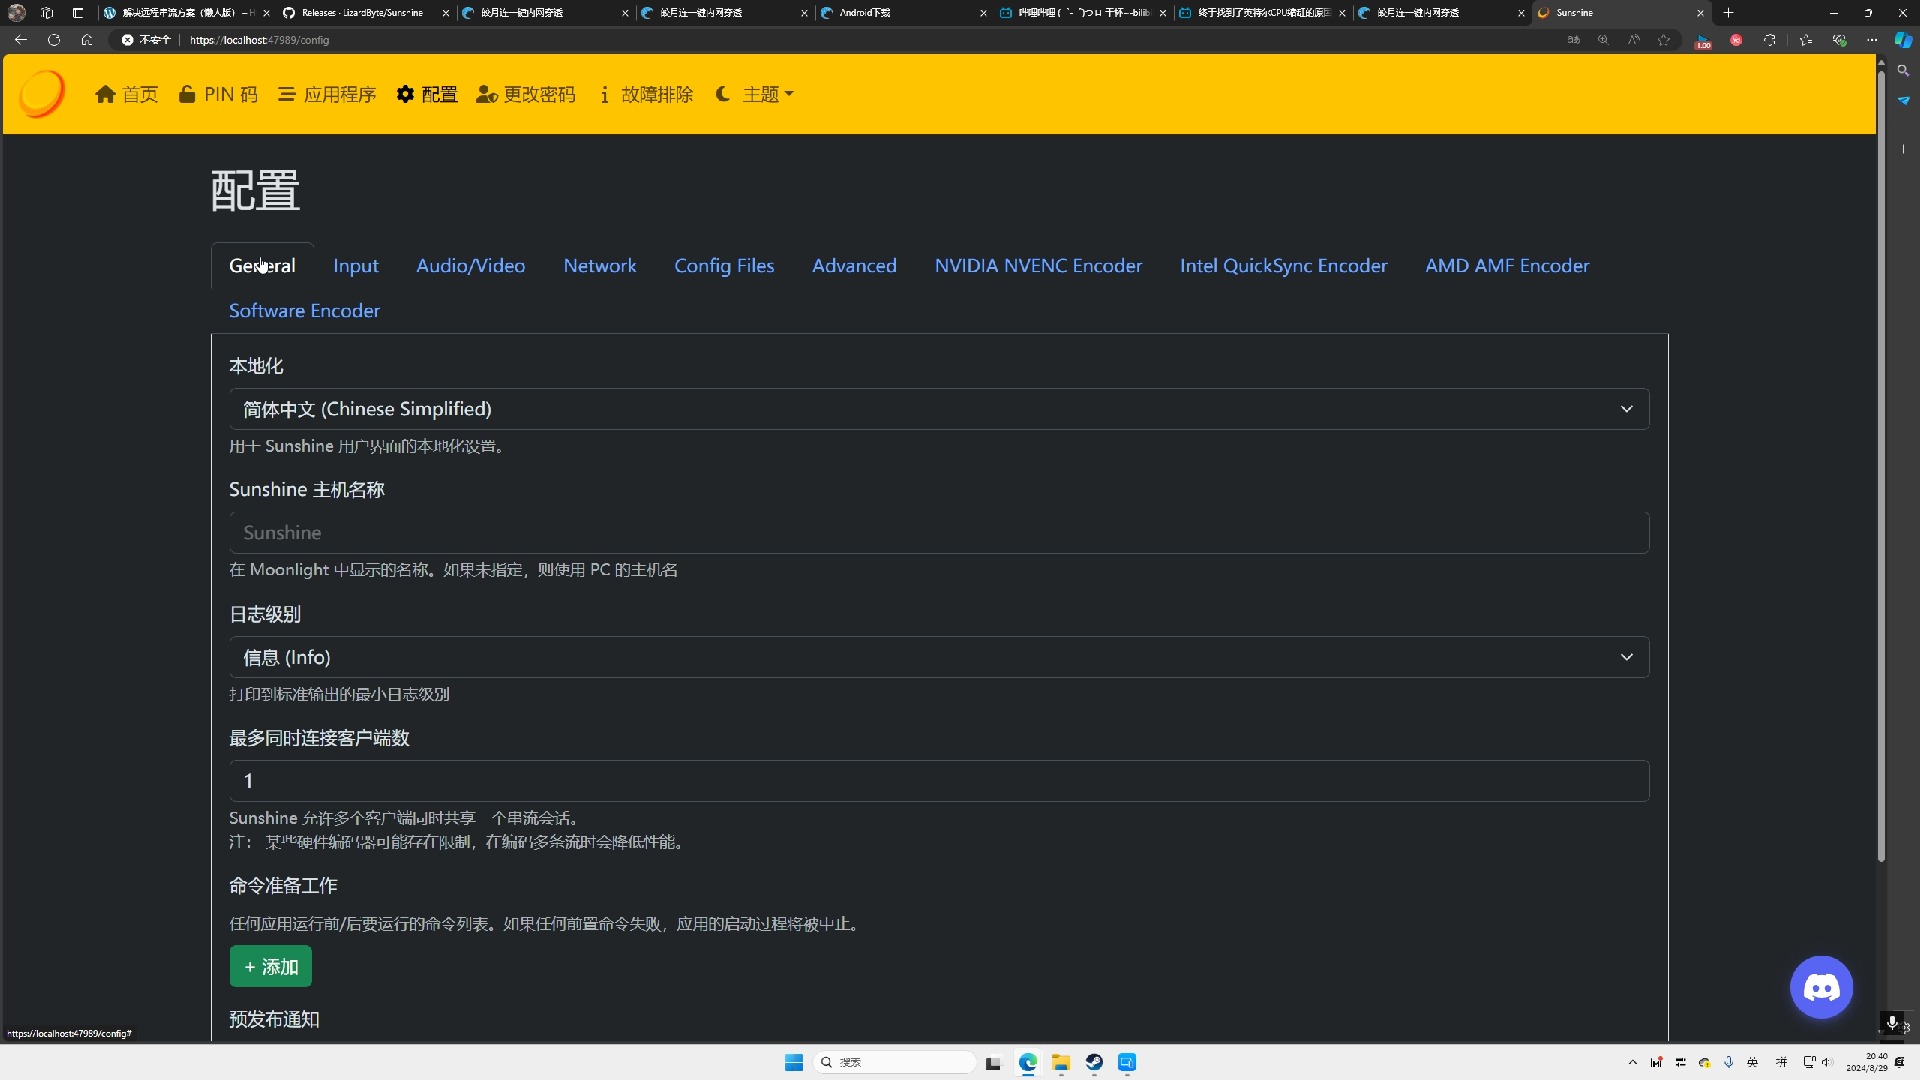Click the red extension icon in toolbar
This screenshot has height=1080, width=1920.
pos(1736,40)
